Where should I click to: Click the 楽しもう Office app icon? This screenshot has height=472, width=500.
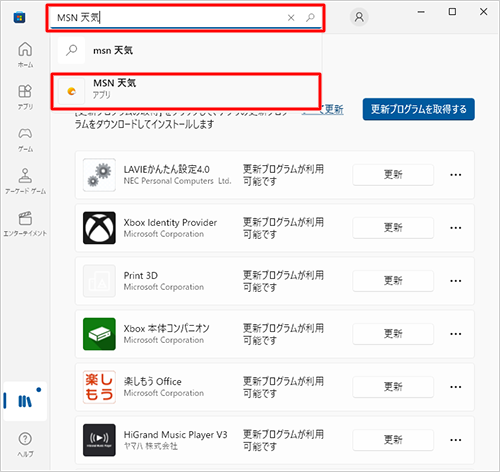(x=99, y=387)
